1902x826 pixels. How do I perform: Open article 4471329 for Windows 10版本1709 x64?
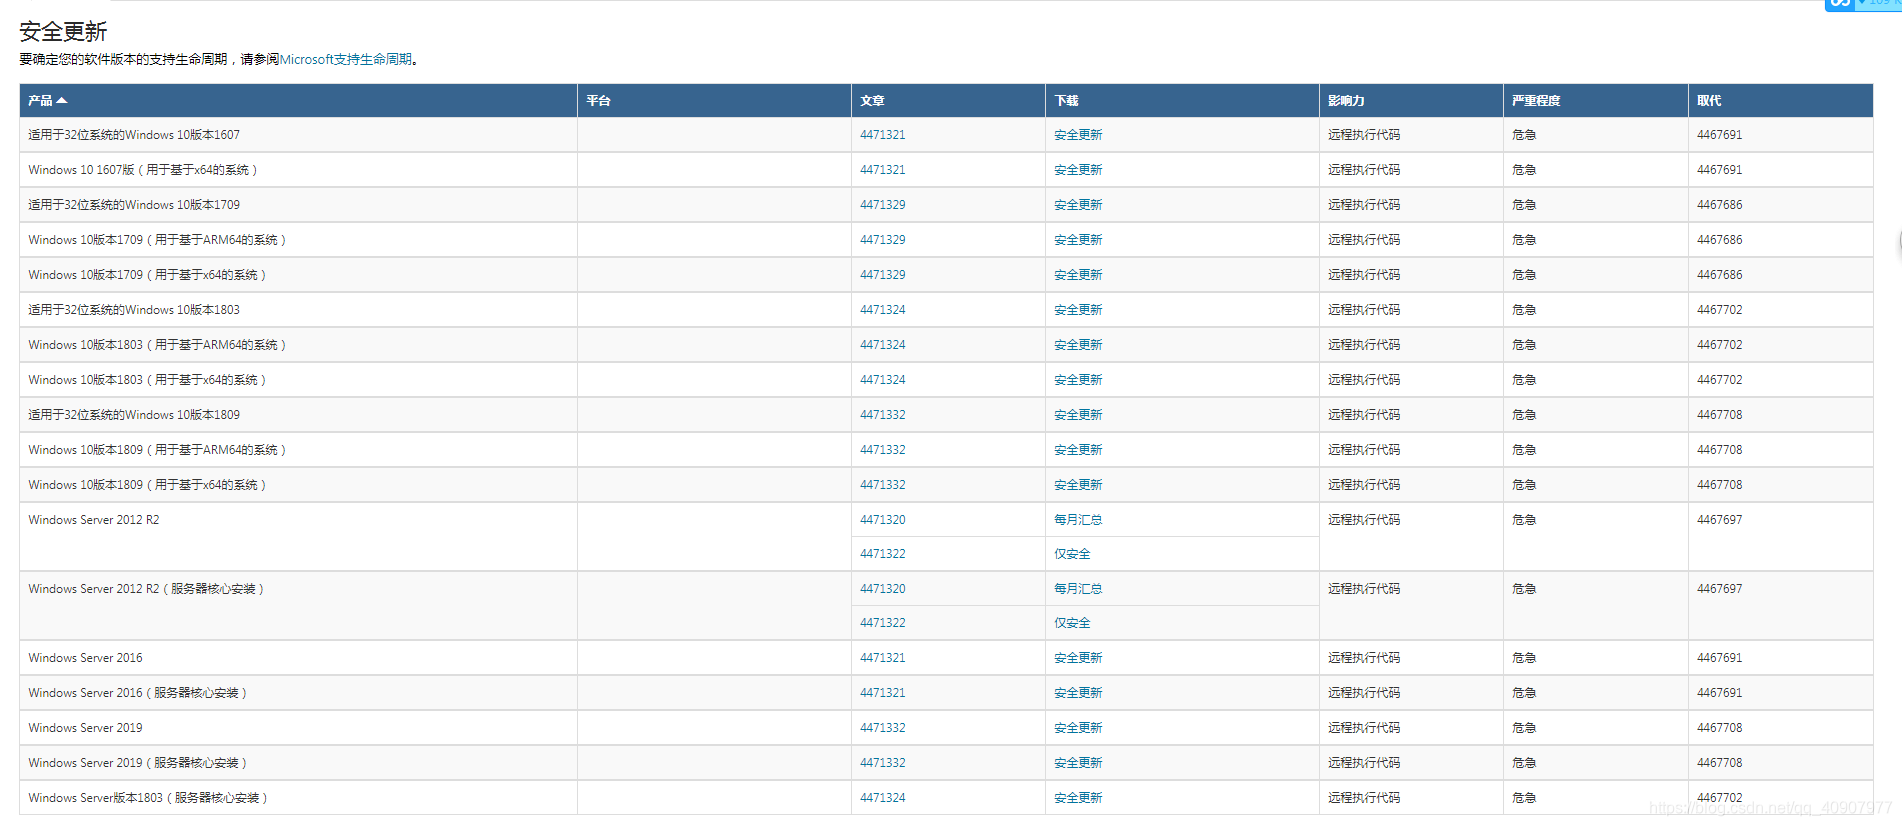tap(883, 275)
